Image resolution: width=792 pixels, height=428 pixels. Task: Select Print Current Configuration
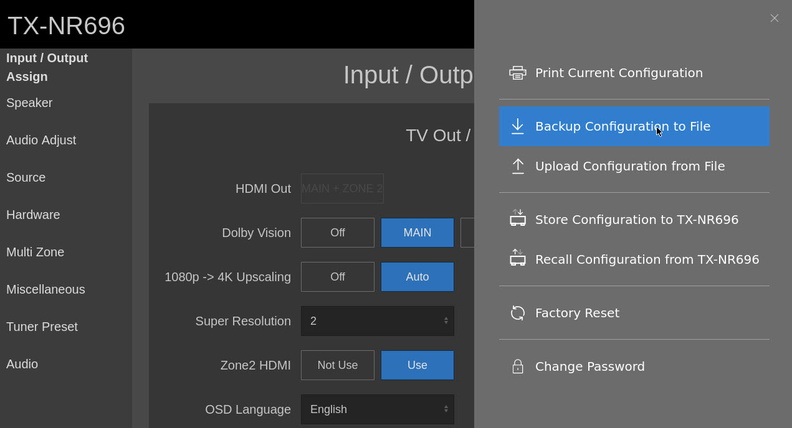634,73
